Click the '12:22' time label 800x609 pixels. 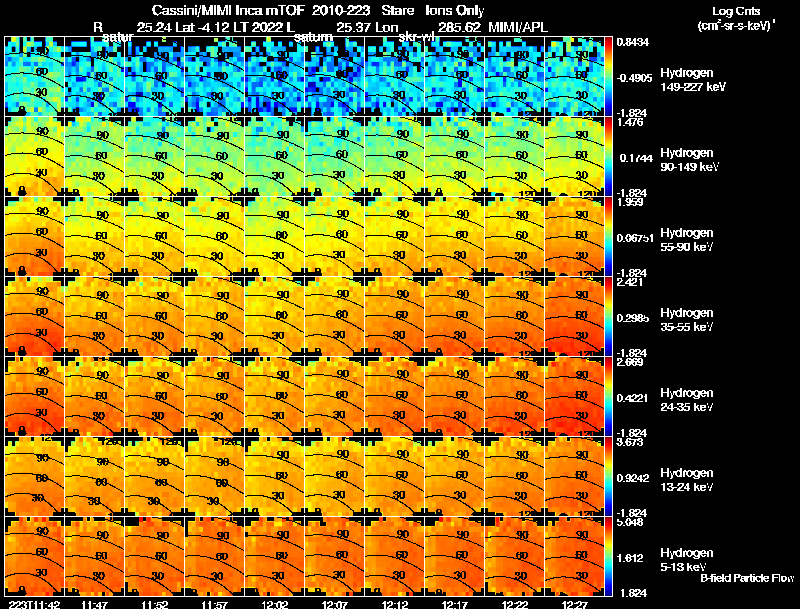tap(514, 604)
